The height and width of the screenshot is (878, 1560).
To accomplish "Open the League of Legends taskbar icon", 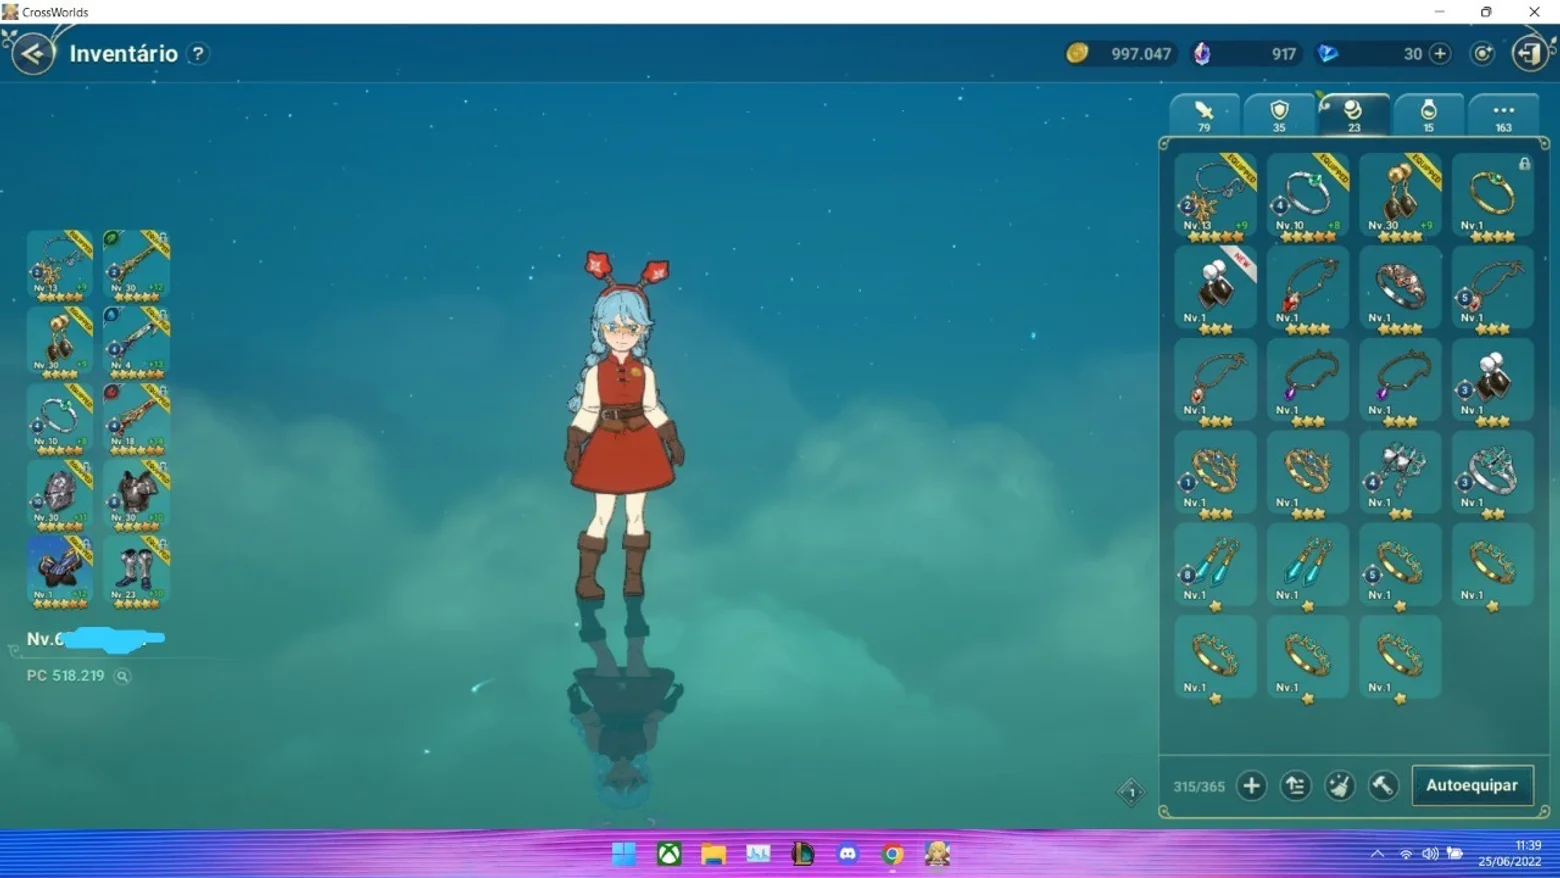I will click(x=803, y=854).
